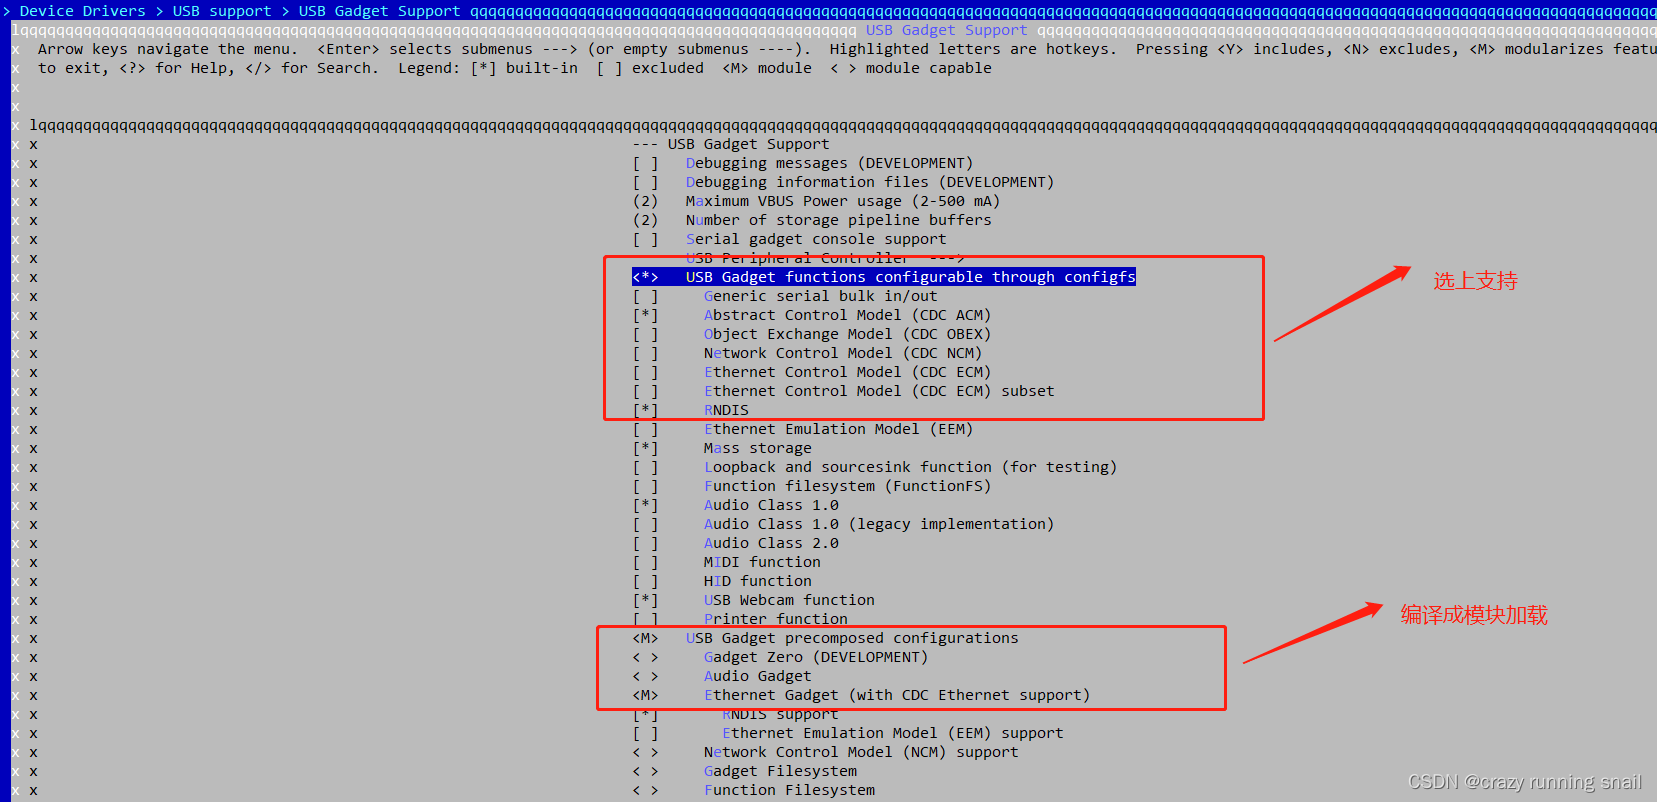Click the centered USB Gadget Support title

pos(946,30)
